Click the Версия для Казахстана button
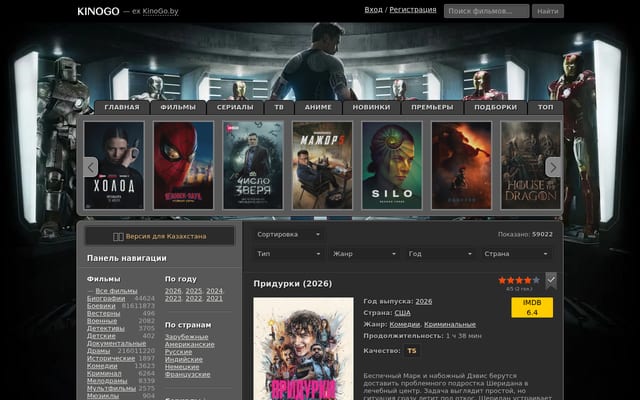This screenshot has height=400, width=640. pos(160,236)
